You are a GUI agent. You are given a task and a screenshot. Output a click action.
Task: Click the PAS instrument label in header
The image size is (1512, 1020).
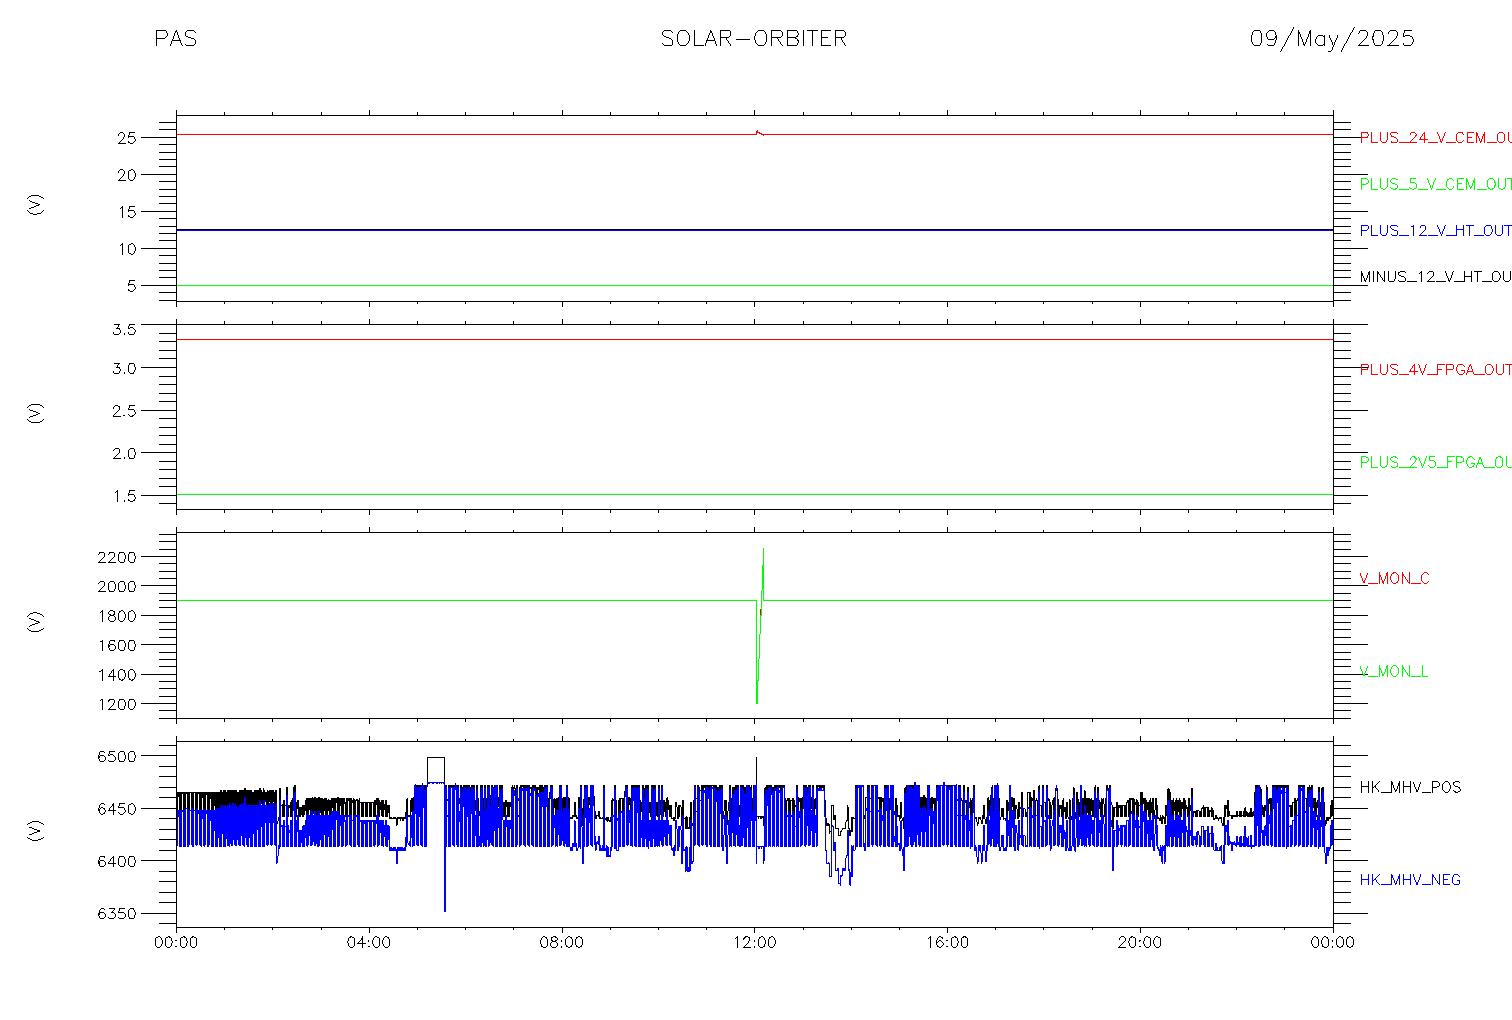(x=175, y=38)
